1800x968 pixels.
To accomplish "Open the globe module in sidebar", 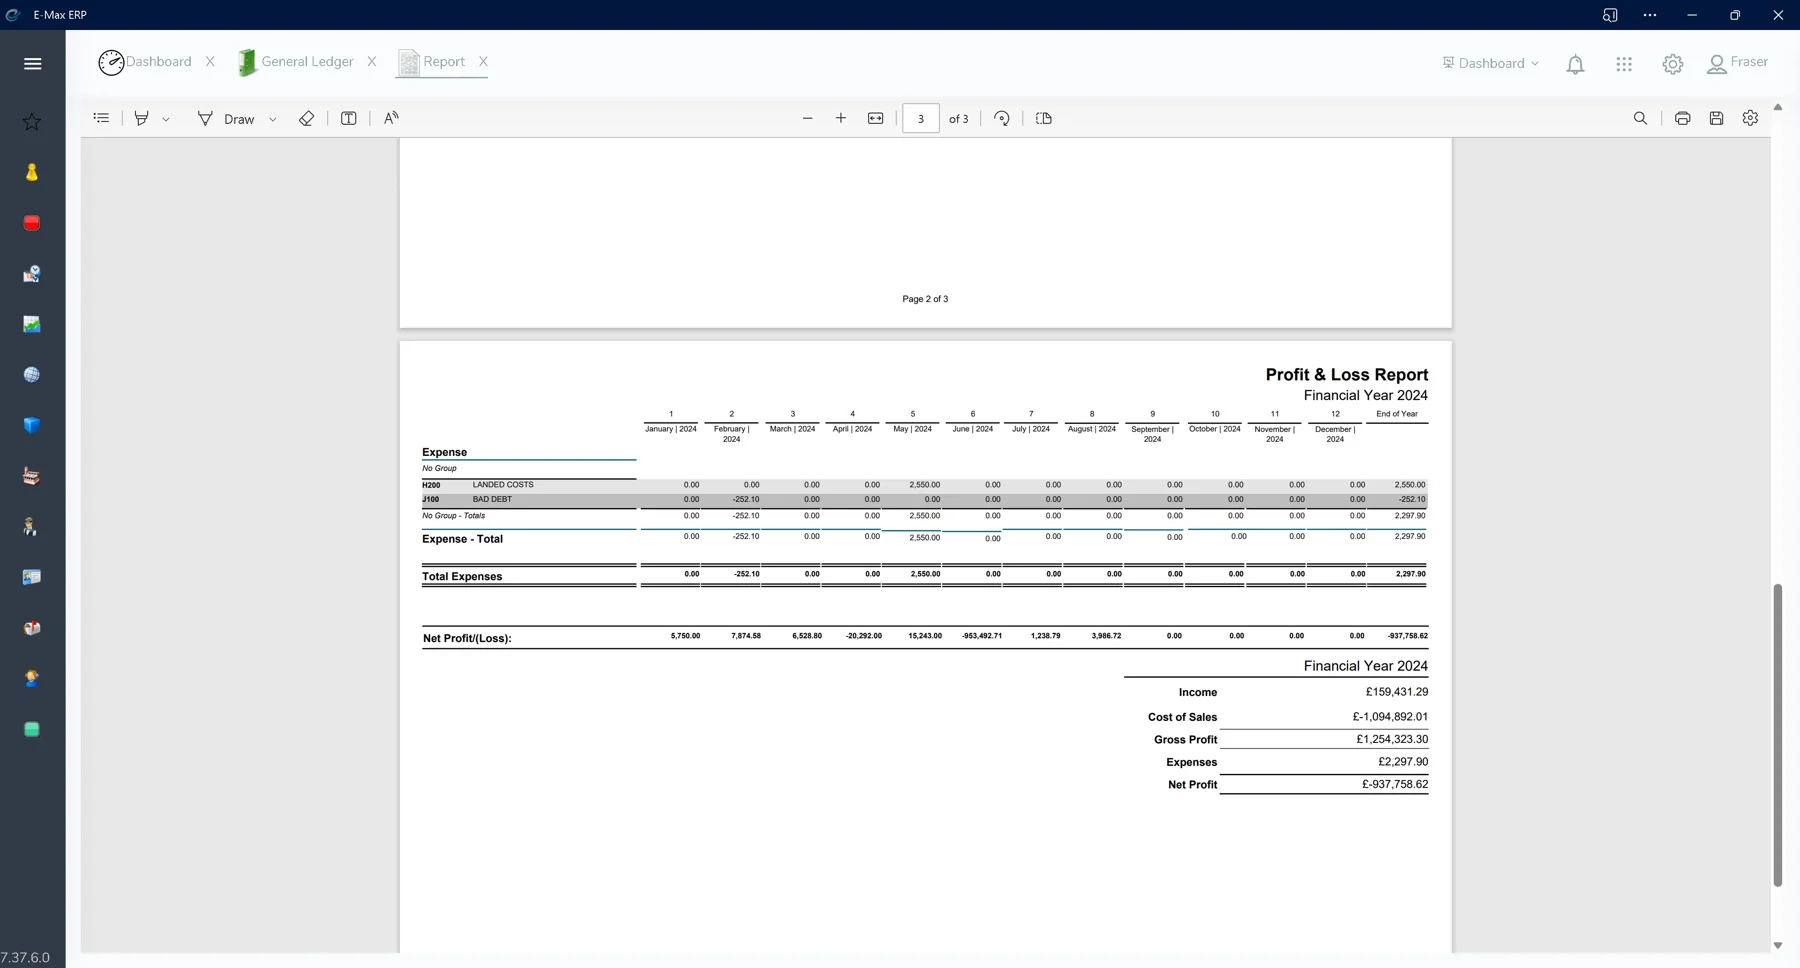I will pyautogui.click(x=32, y=375).
